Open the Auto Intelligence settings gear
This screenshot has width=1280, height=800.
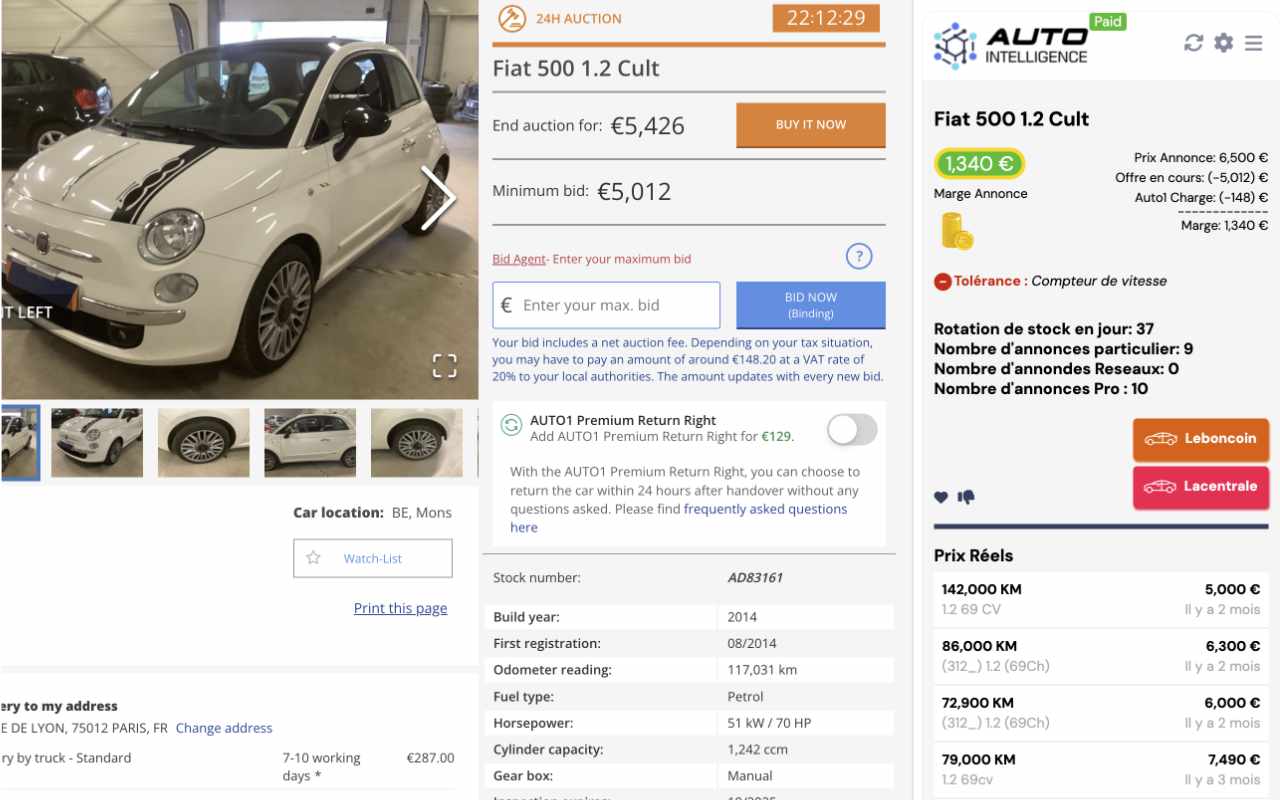click(1222, 43)
